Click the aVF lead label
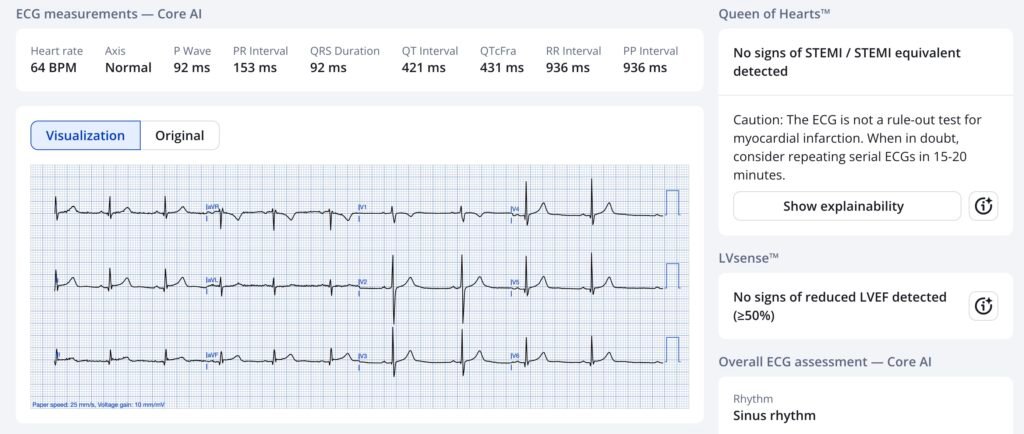Viewport: 1024px width, 434px height. (x=212, y=355)
